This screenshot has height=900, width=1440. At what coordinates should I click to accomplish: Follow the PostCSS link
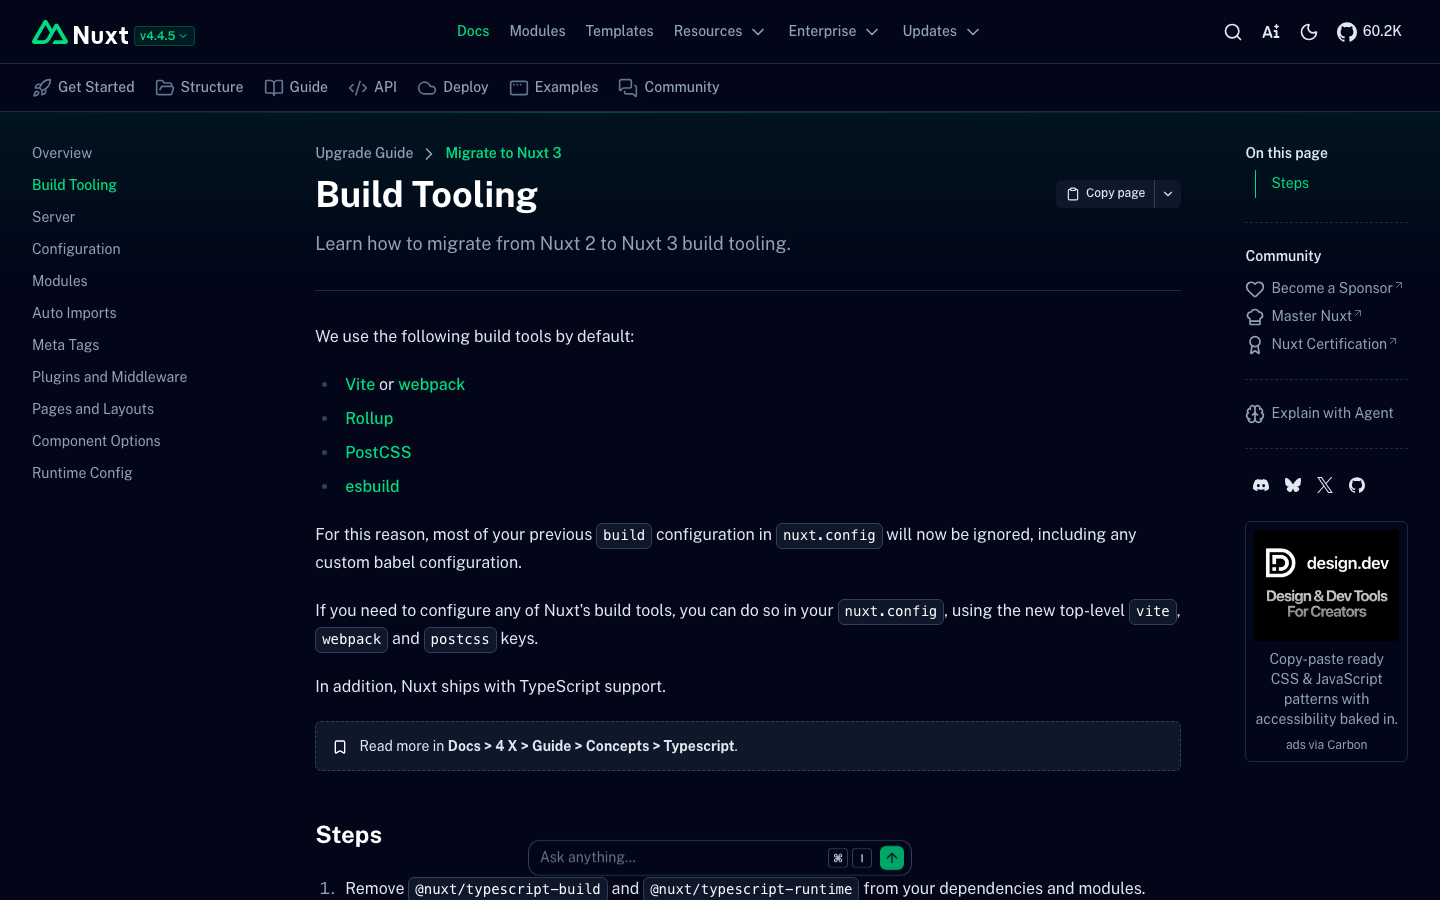378,453
